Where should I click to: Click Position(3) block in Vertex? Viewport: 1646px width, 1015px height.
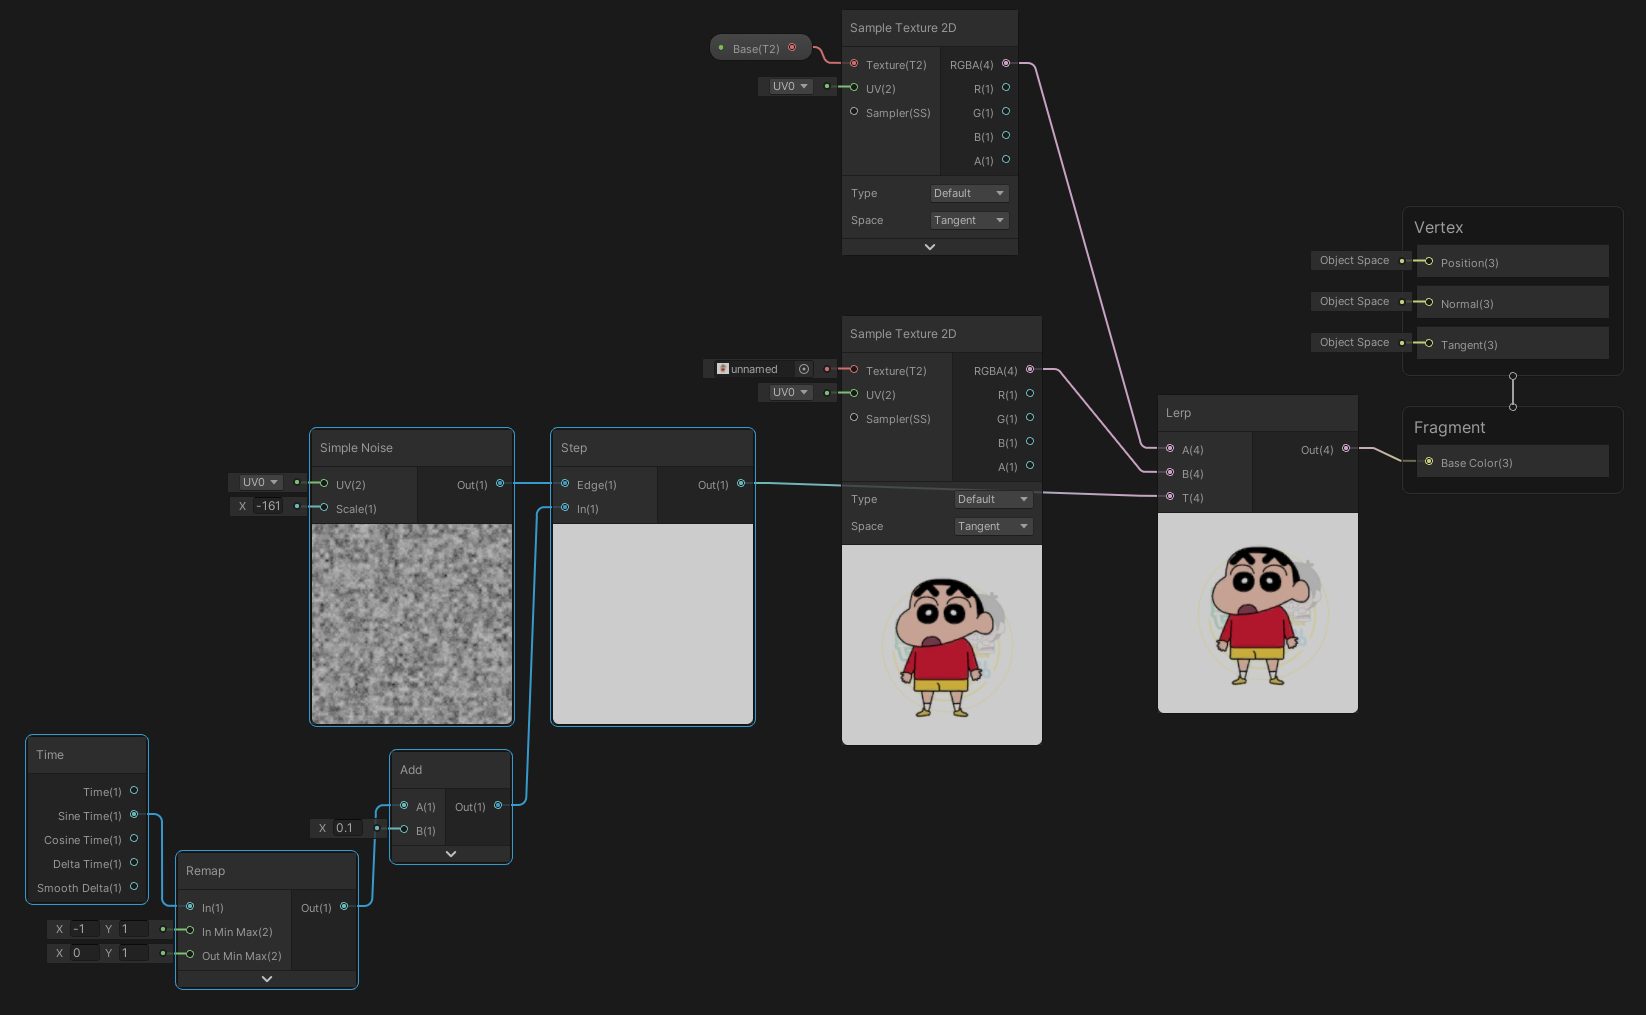pyautogui.click(x=1513, y=262)
